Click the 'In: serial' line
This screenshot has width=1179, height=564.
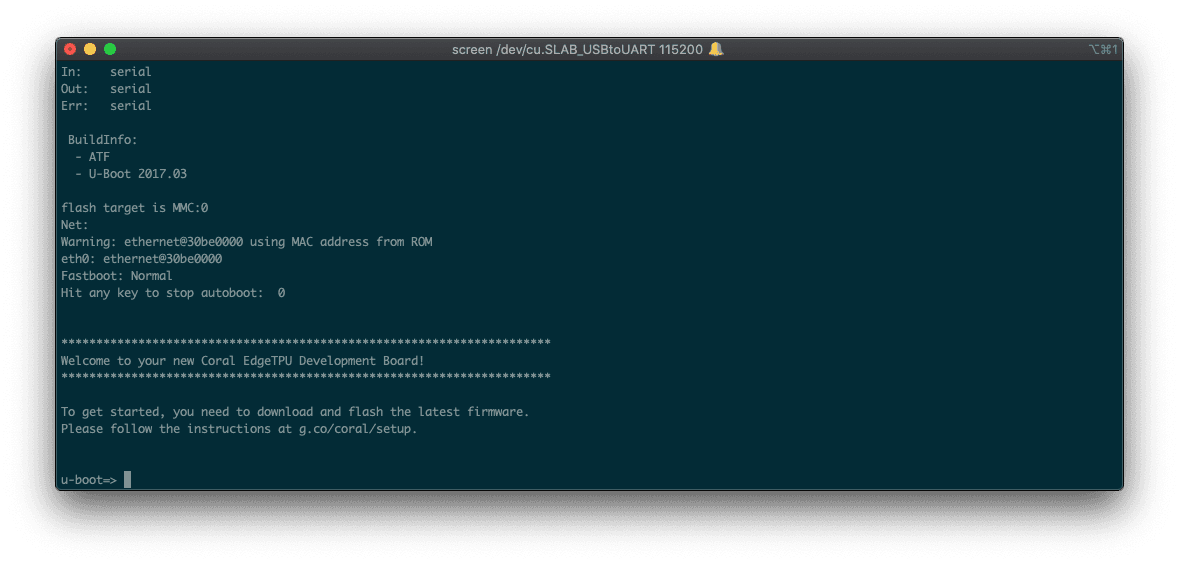[x=106, y=72]
